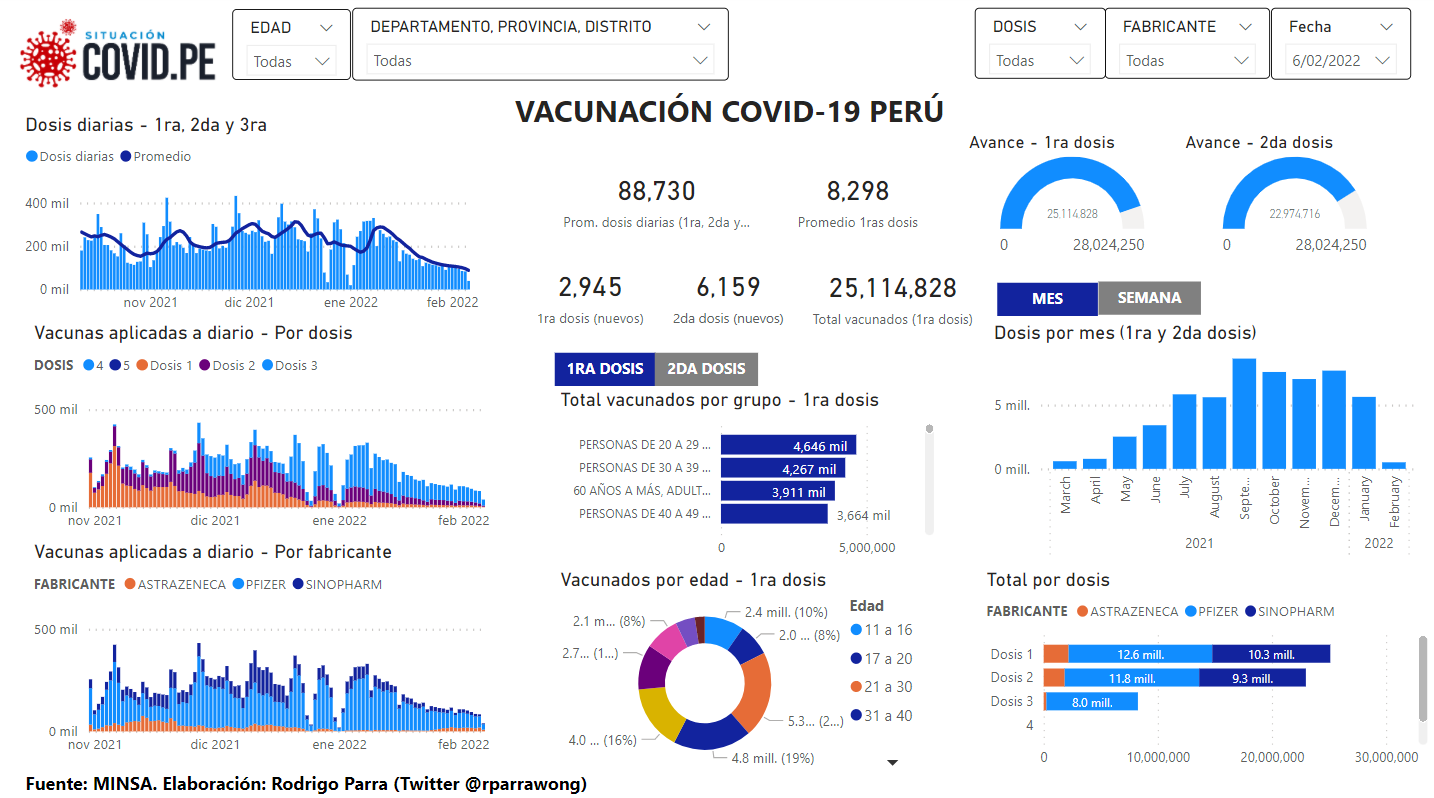Click Dosis 2 Pfizer segment 11.8 mill.
Screen dimensions: 1434x798
(1132, 678)
